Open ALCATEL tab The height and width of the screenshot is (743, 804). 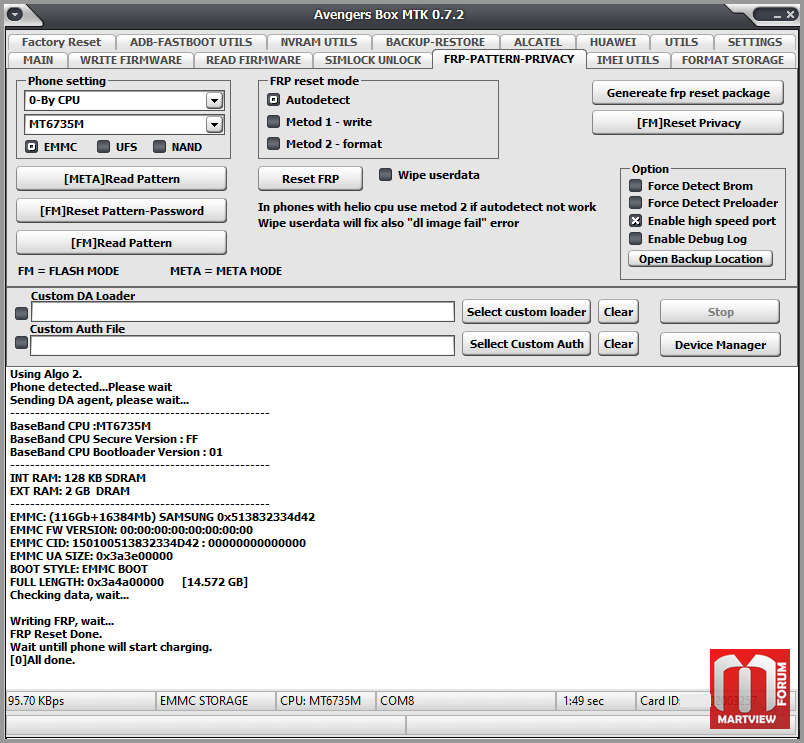click(x=537, y=42)
